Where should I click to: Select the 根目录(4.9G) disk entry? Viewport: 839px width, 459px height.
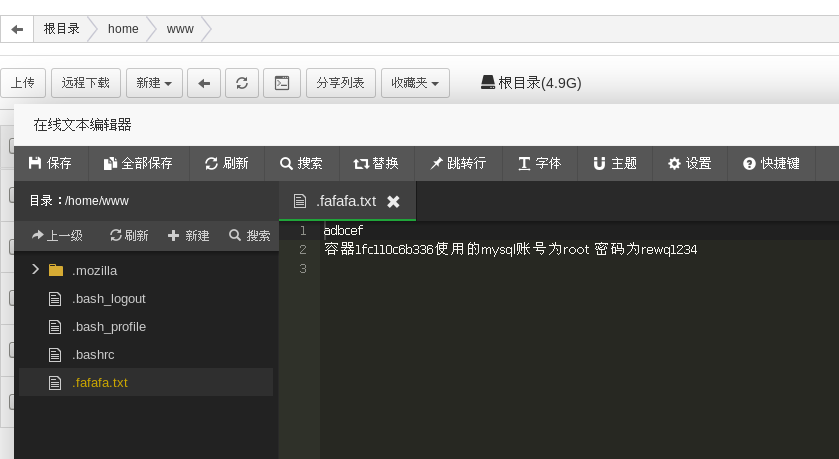coord(531,83)
